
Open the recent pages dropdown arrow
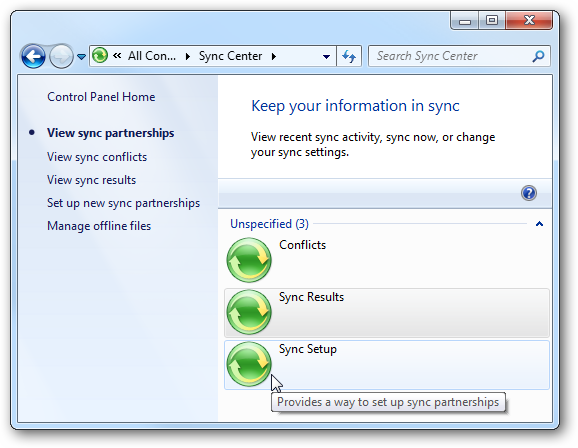81,56
